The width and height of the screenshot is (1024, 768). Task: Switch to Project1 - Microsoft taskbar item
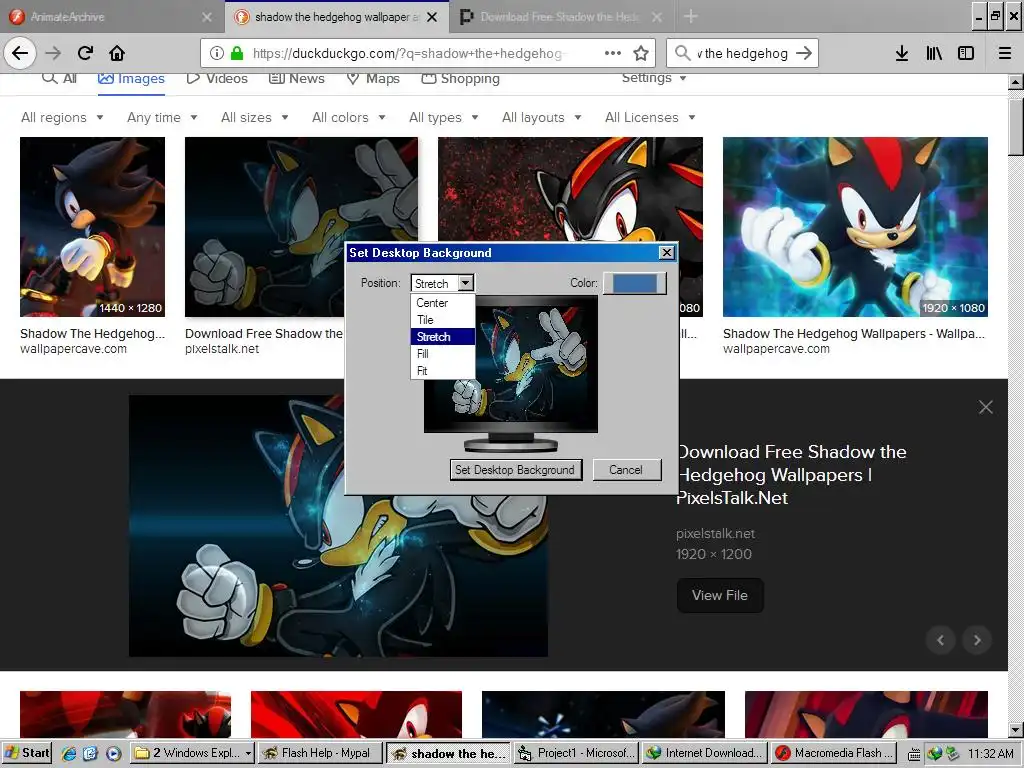coord(577,753)
